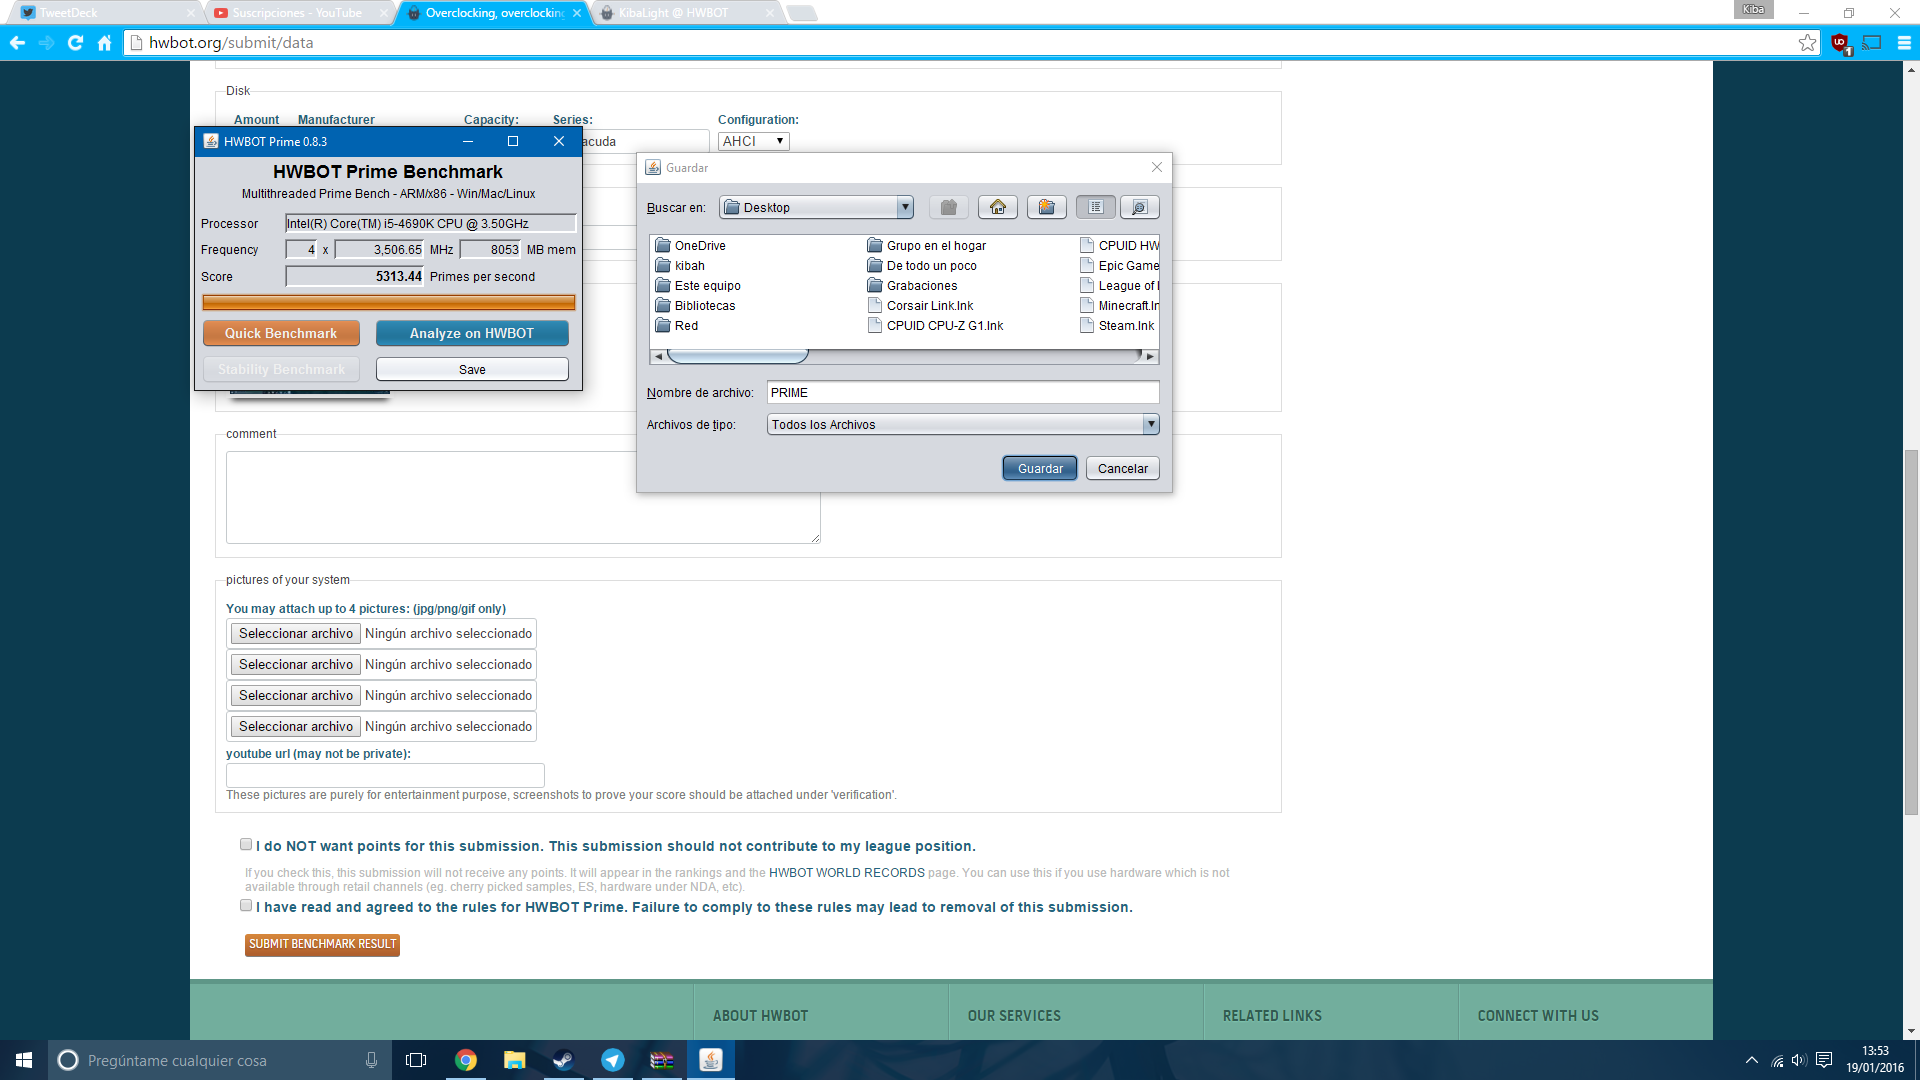Open the Buscar en Desktop dropdown
The image size is (1920, 1080).
pos(817,207)
